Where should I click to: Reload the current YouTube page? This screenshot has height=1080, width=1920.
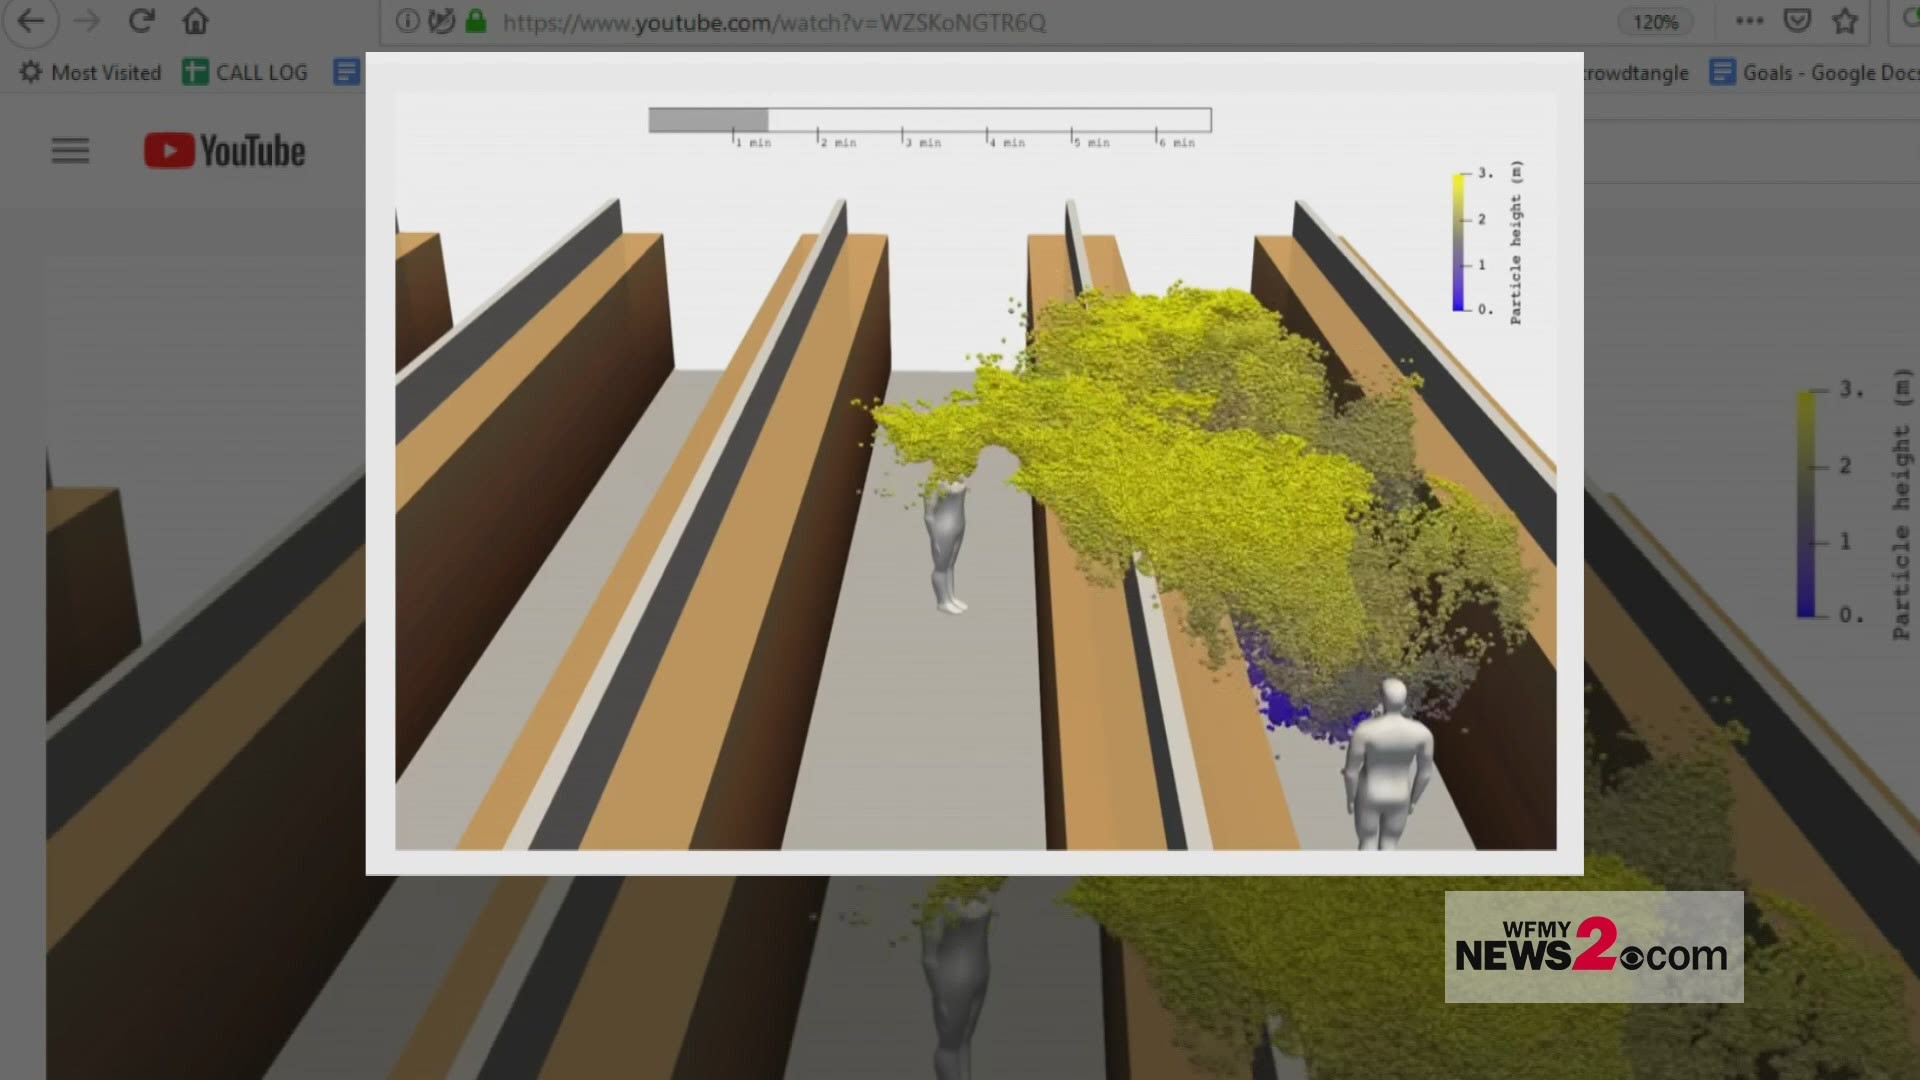pos(141,21)
